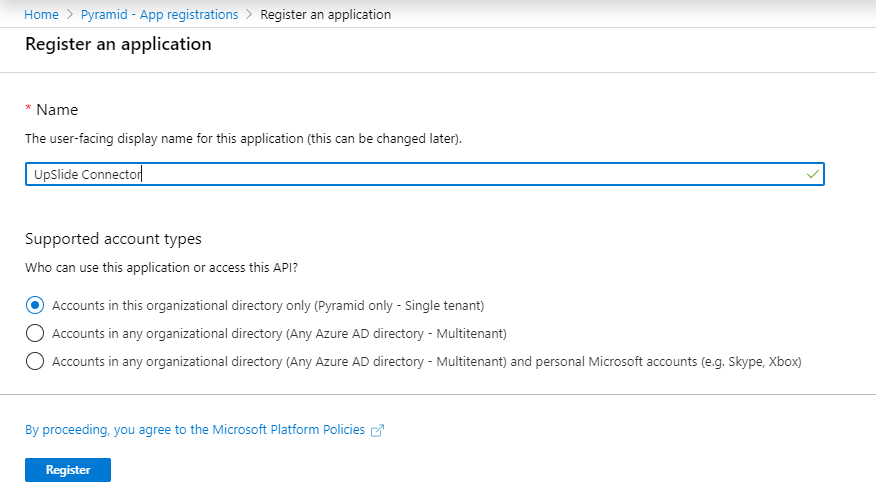Click the 'Pyramid only - Single tenant' label text
Viewport: 876px width, 494px height.
pos(399,306)
